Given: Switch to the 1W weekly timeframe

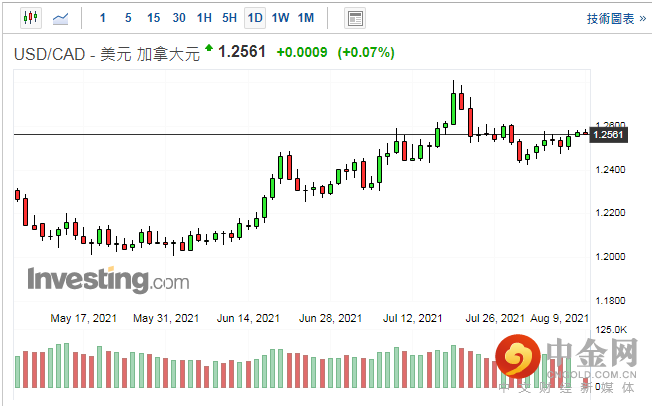Looking at the screenshot, I should 280,18.
